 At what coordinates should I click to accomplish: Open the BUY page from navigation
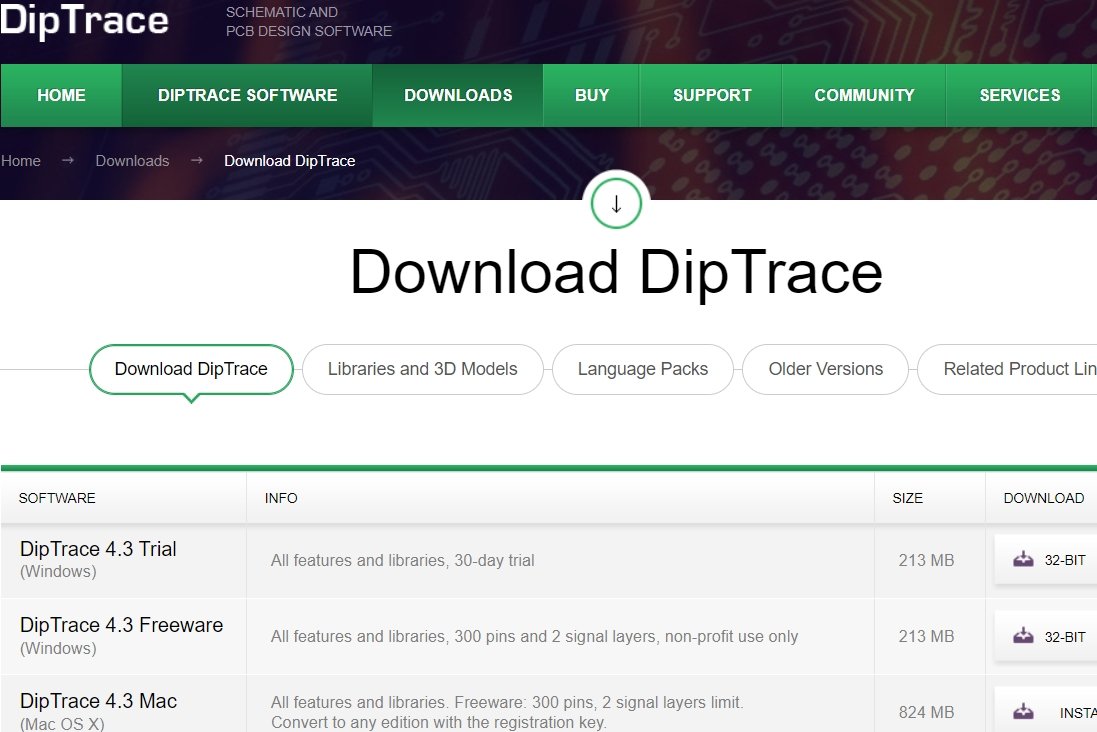coord(591,95)
